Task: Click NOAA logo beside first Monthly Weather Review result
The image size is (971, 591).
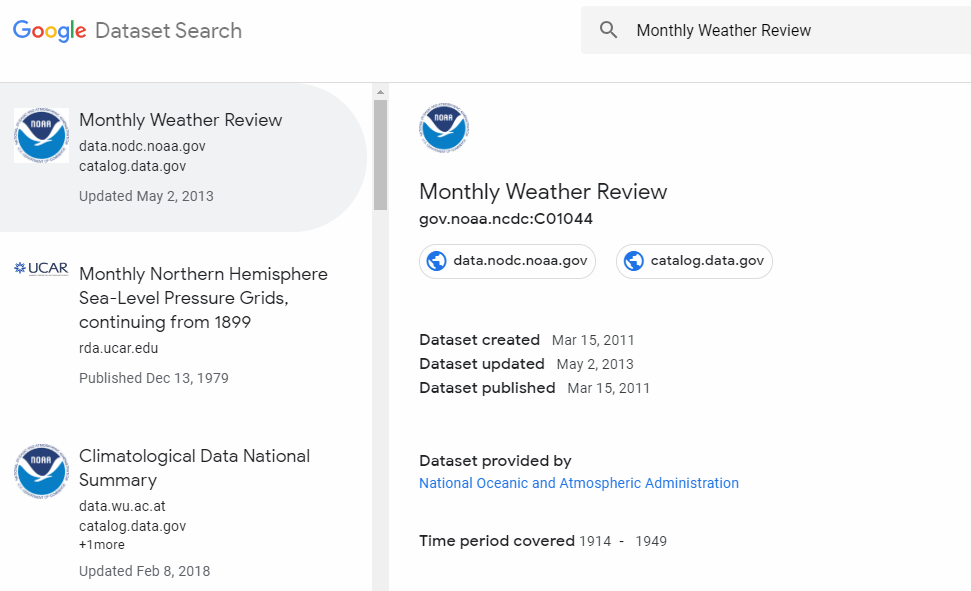Action: click(x=41, y=136)
